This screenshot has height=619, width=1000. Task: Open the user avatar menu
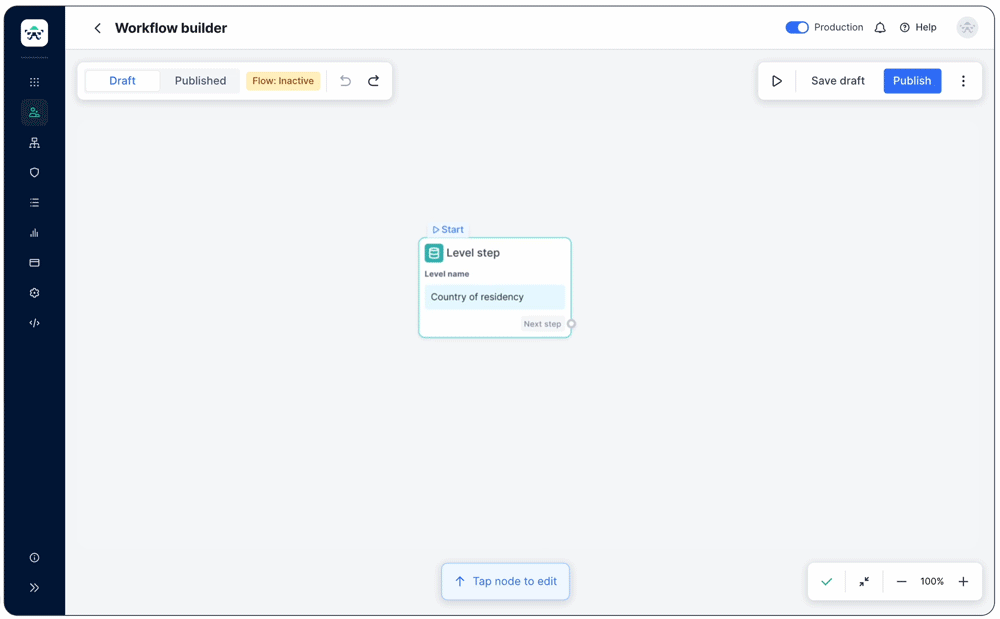[x=967, y=28]
